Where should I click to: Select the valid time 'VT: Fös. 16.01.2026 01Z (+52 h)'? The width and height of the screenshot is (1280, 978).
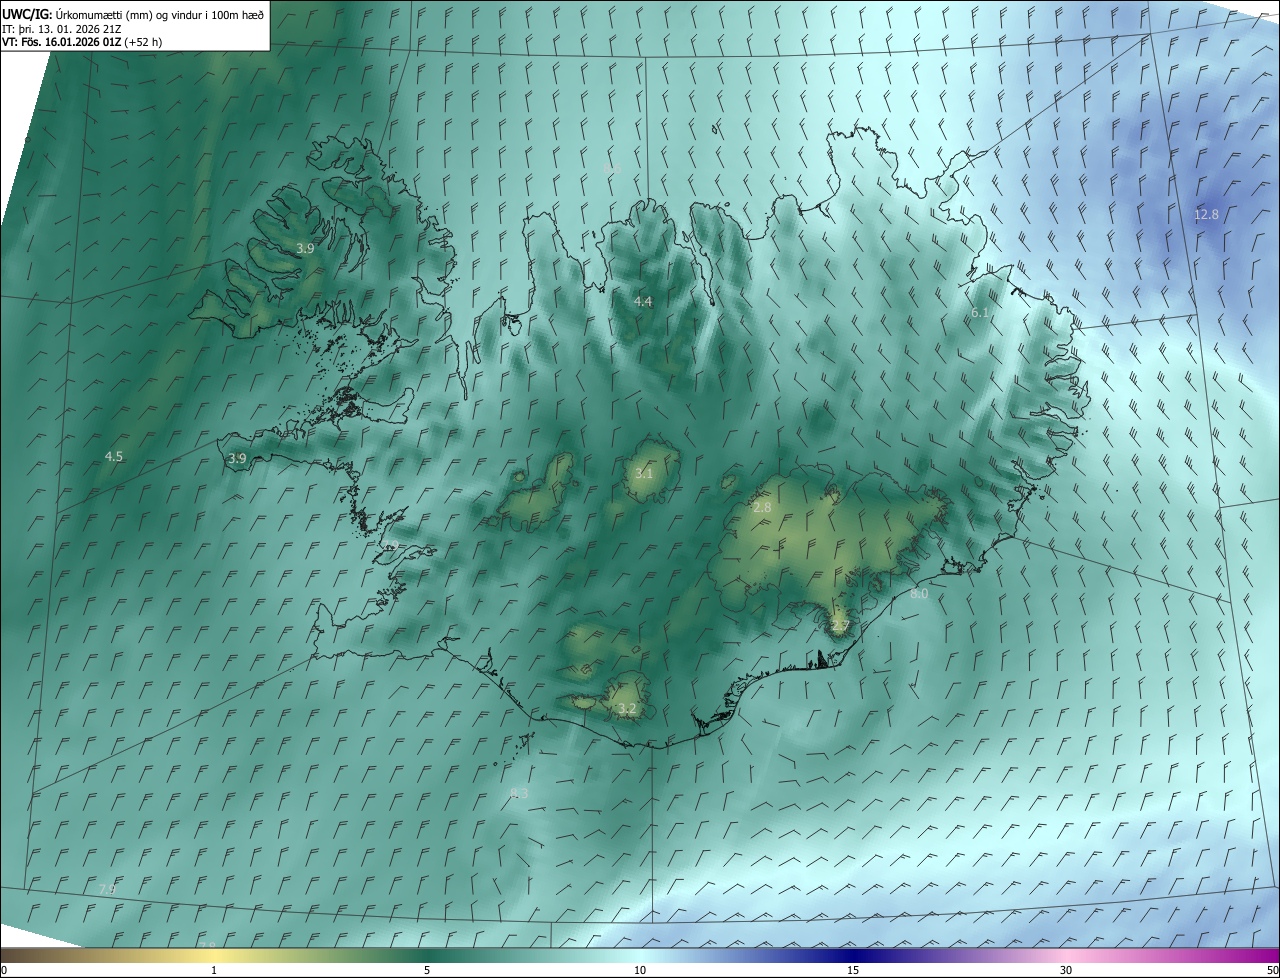click(x=82, y=42)
